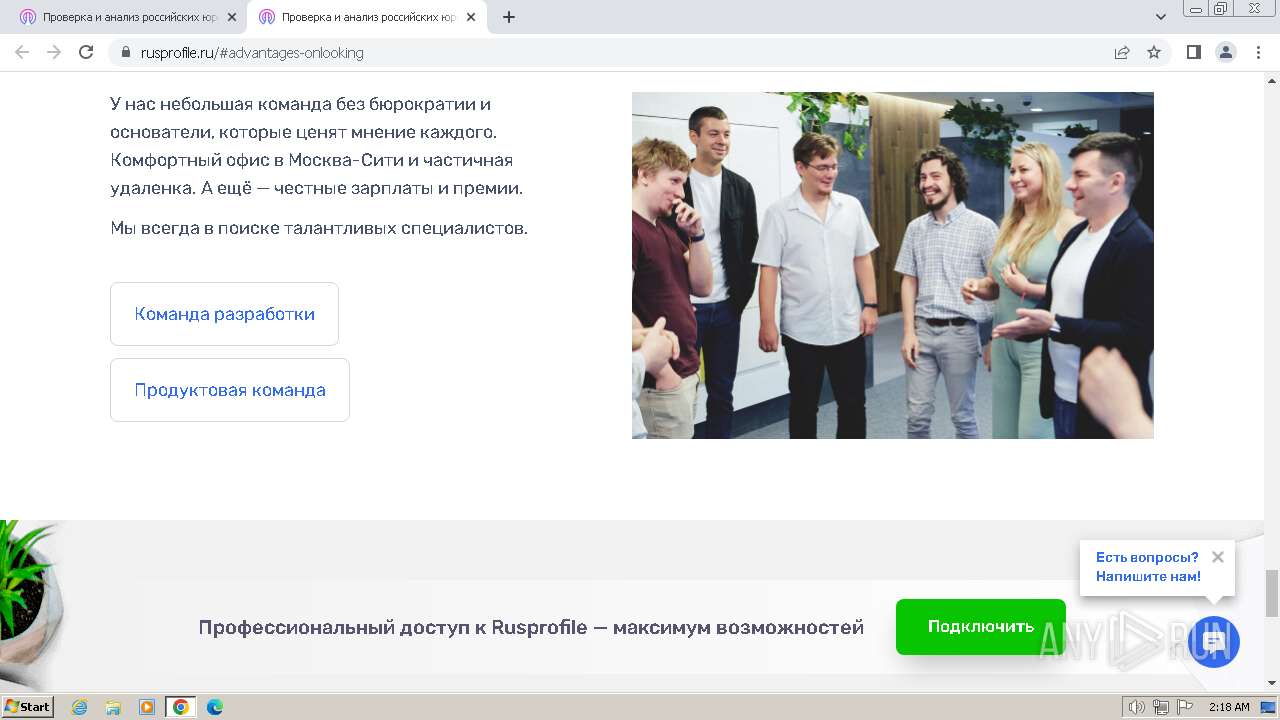Click the browser forward arrow
The height and width of the screenshot is (720, 1280).
coord(54,53)
